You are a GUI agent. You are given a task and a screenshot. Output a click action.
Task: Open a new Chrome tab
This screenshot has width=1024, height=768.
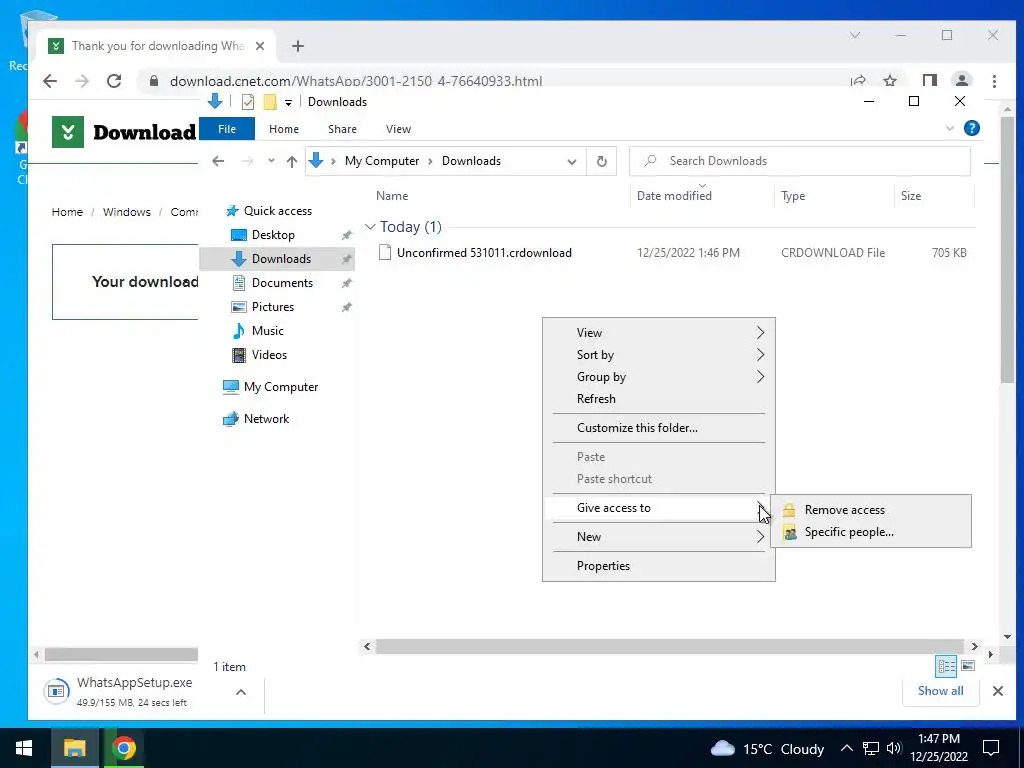point(298,46)
